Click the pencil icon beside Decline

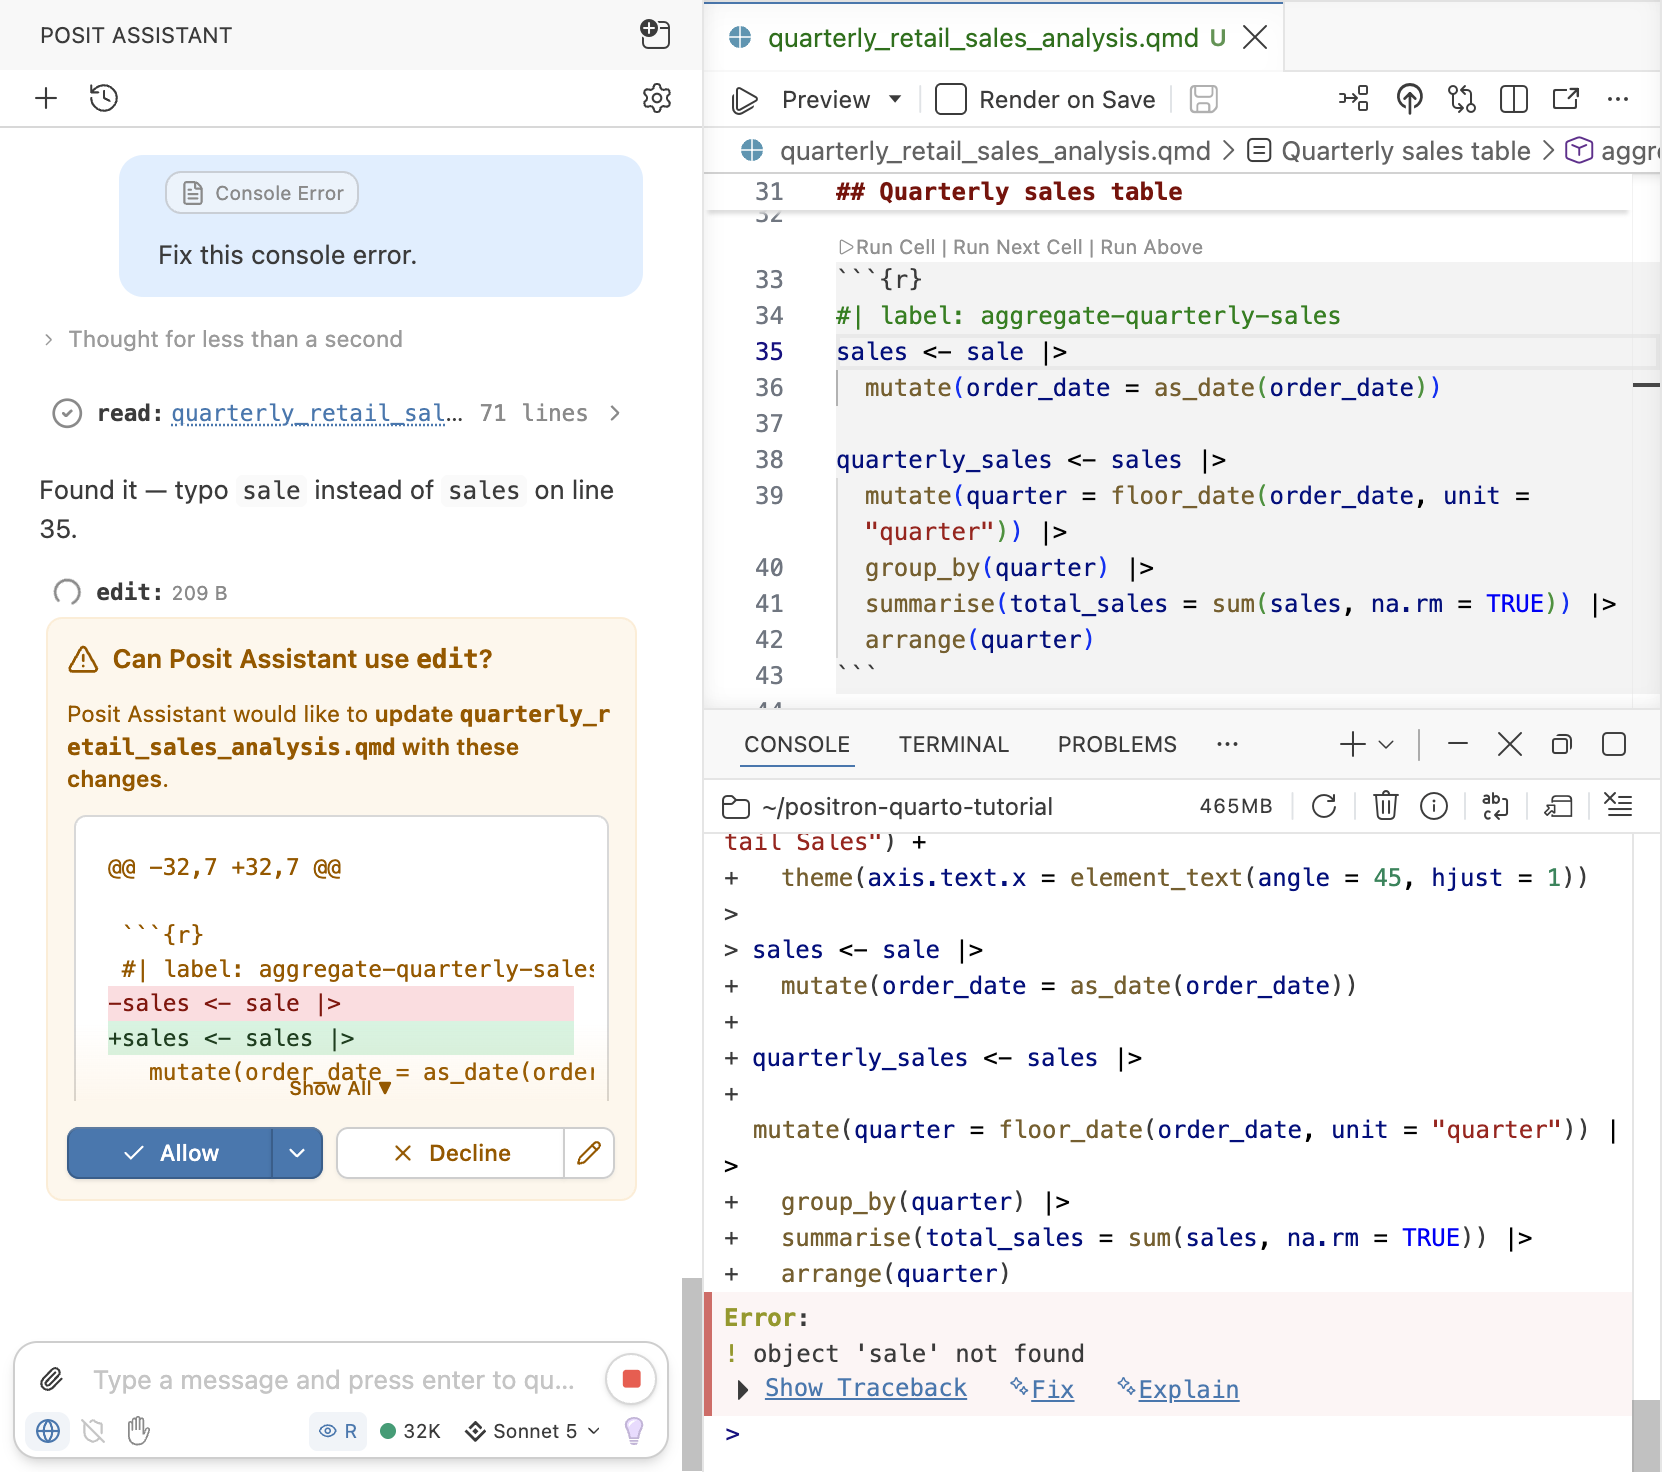(589, 1153)
